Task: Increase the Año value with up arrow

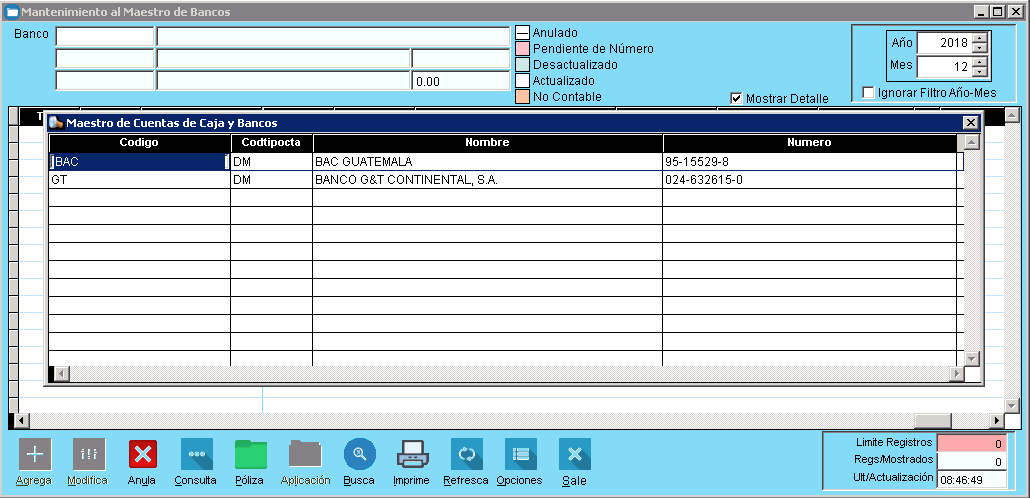Action: (x=979, y=38)
